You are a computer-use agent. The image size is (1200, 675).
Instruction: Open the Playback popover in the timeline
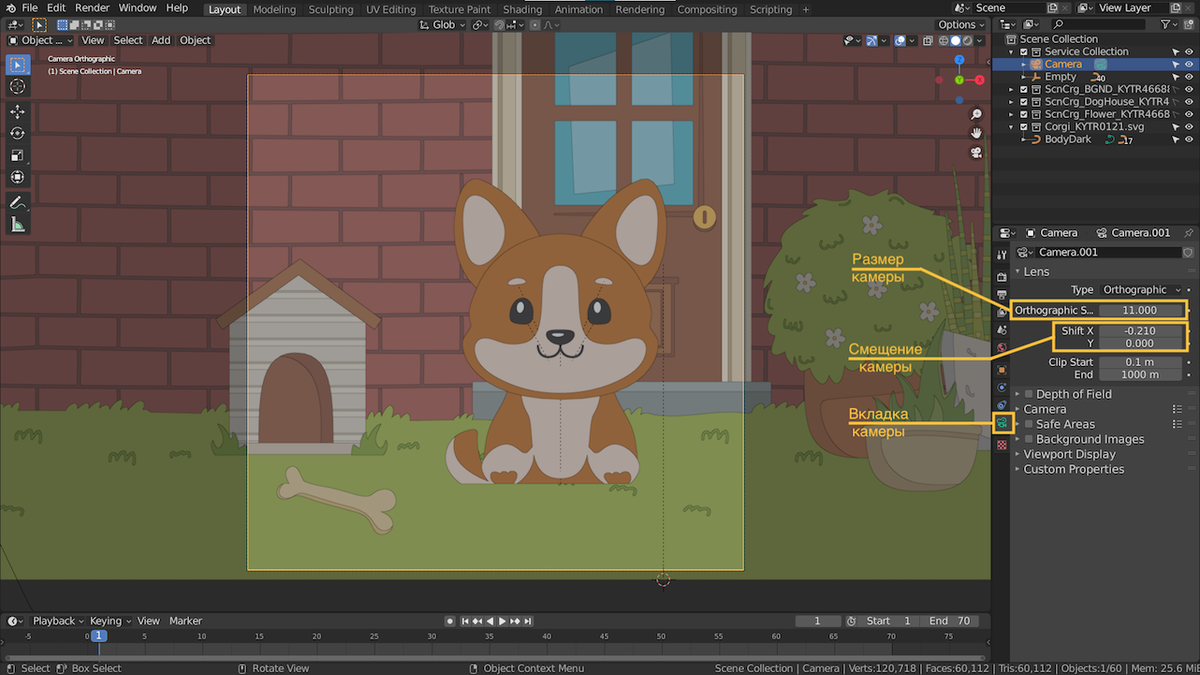(x=57, y=621)
